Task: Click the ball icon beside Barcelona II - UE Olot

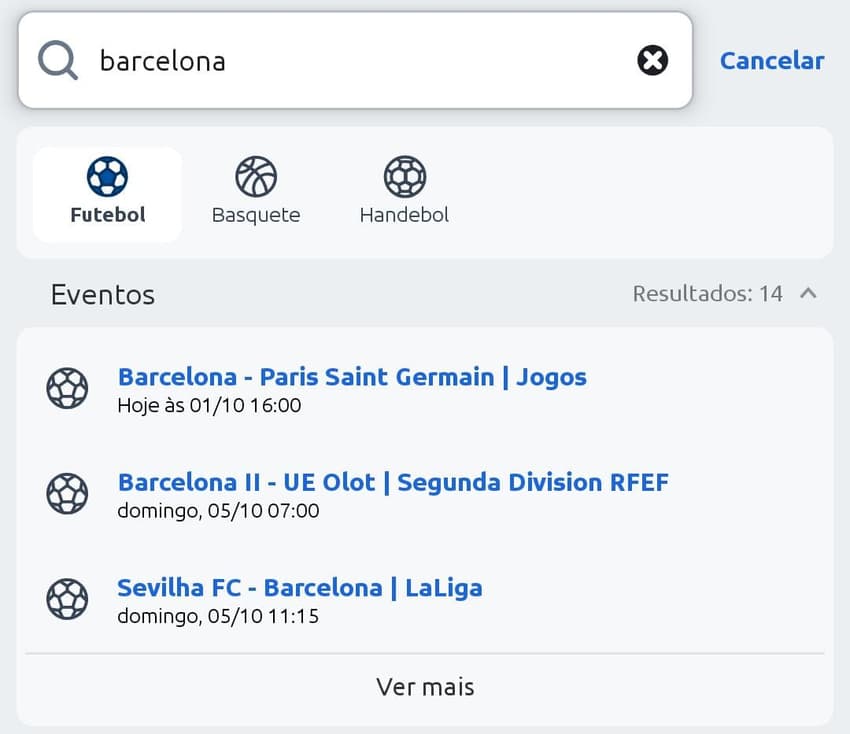Action: pyautogui.click(x=67, y=494)
